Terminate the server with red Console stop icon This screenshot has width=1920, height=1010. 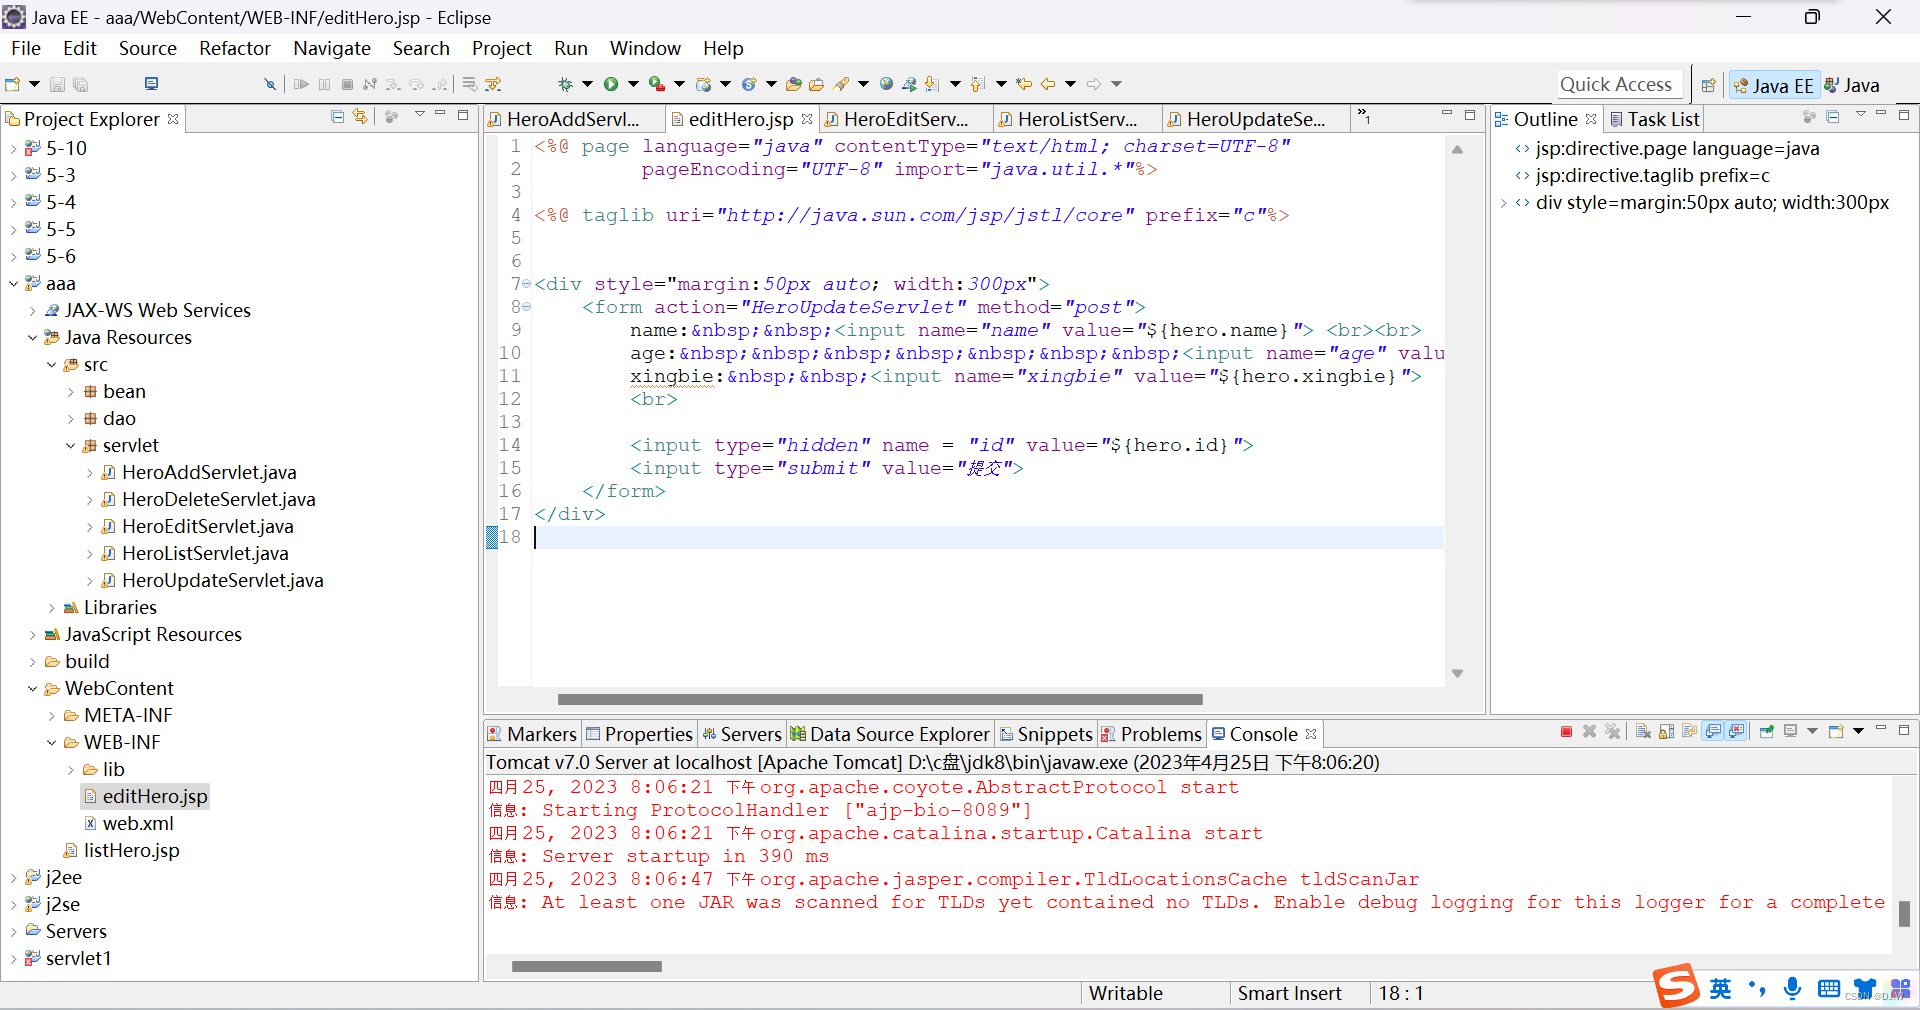coord(1566,732)
